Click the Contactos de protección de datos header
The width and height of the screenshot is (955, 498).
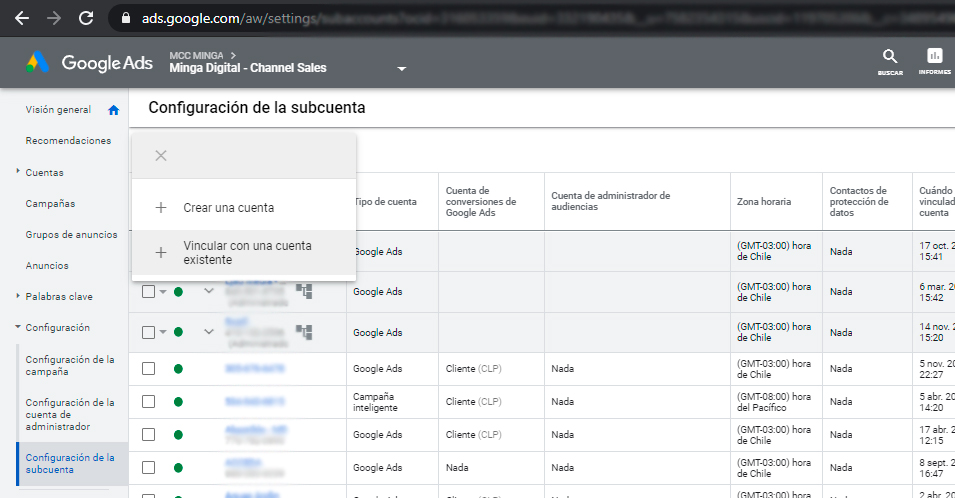click(x=859, y=202)
